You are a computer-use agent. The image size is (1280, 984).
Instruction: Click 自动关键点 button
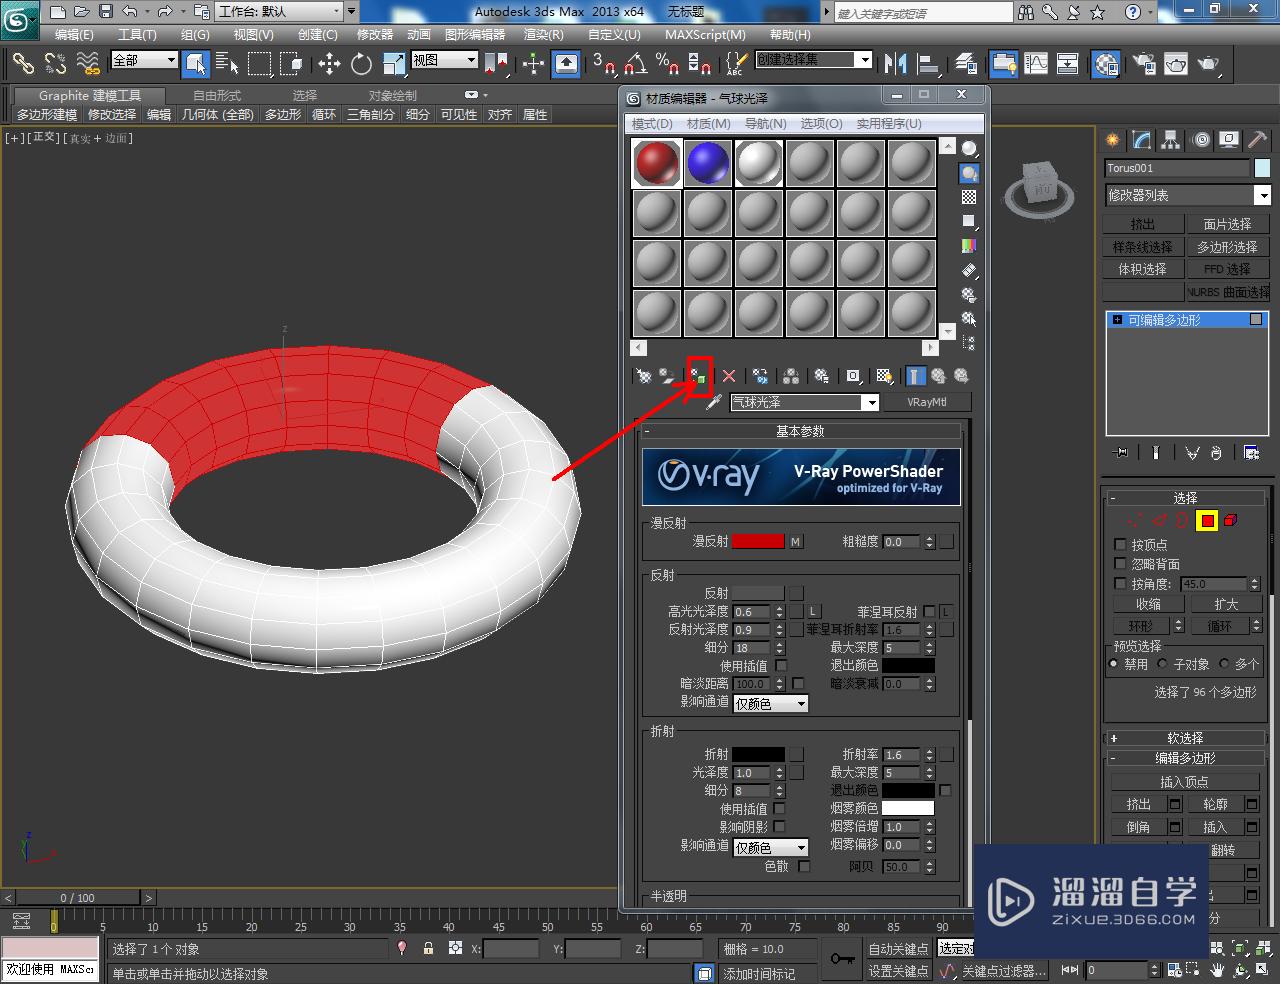(898, 949)
